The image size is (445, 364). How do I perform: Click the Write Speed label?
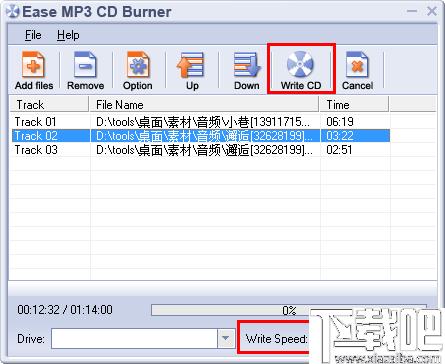click(276, 339)
